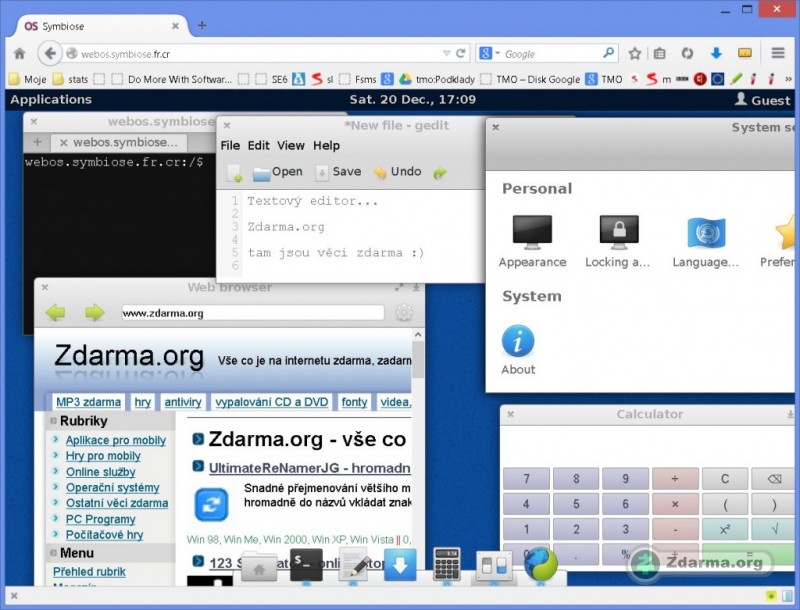The image size is (800, 610).
Task: Open gedit Help menu
Action: coord(327,145)
